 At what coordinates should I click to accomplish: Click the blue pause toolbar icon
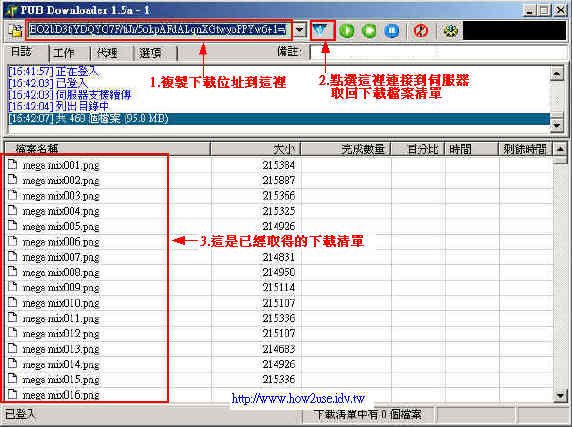(x=392, y=31)
